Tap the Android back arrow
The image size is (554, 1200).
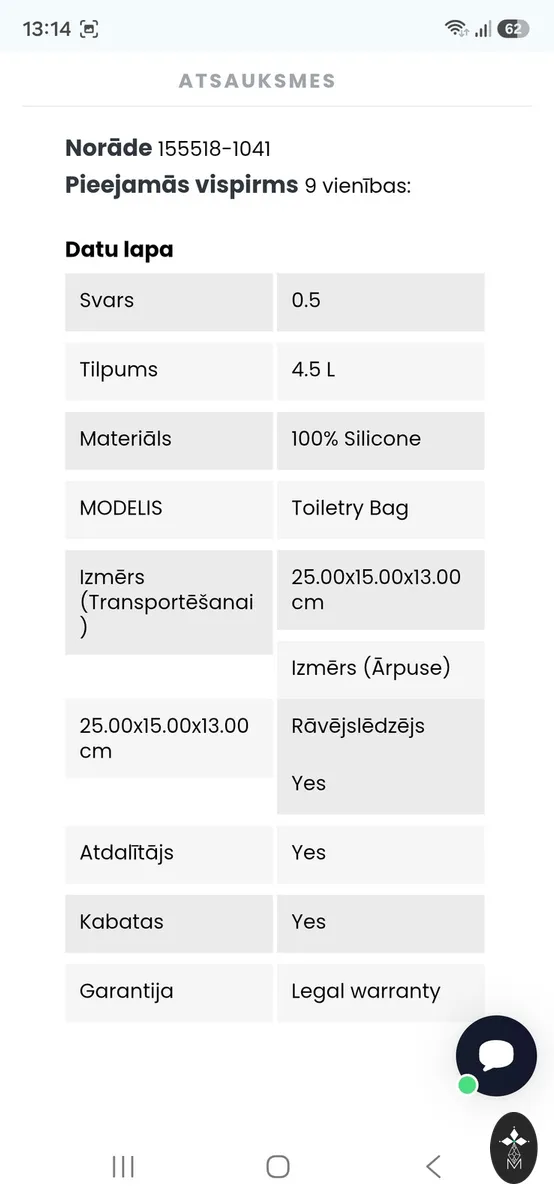[433, 1166]
